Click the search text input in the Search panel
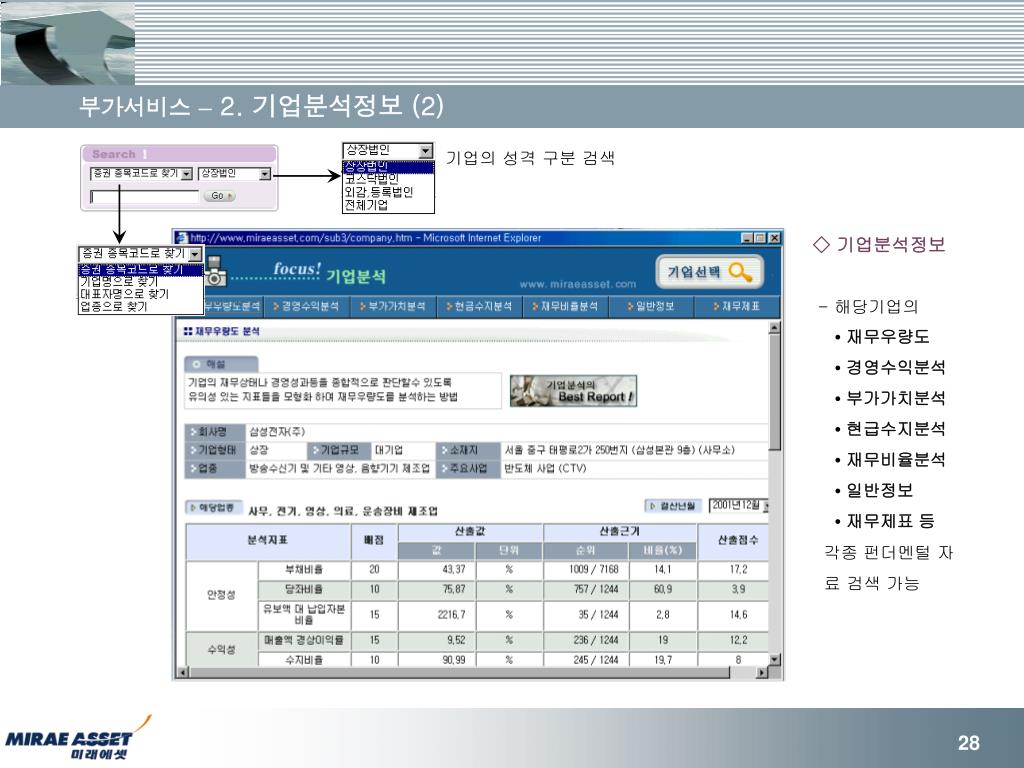The image size is (1024, 768). click(x=144, y=196)
